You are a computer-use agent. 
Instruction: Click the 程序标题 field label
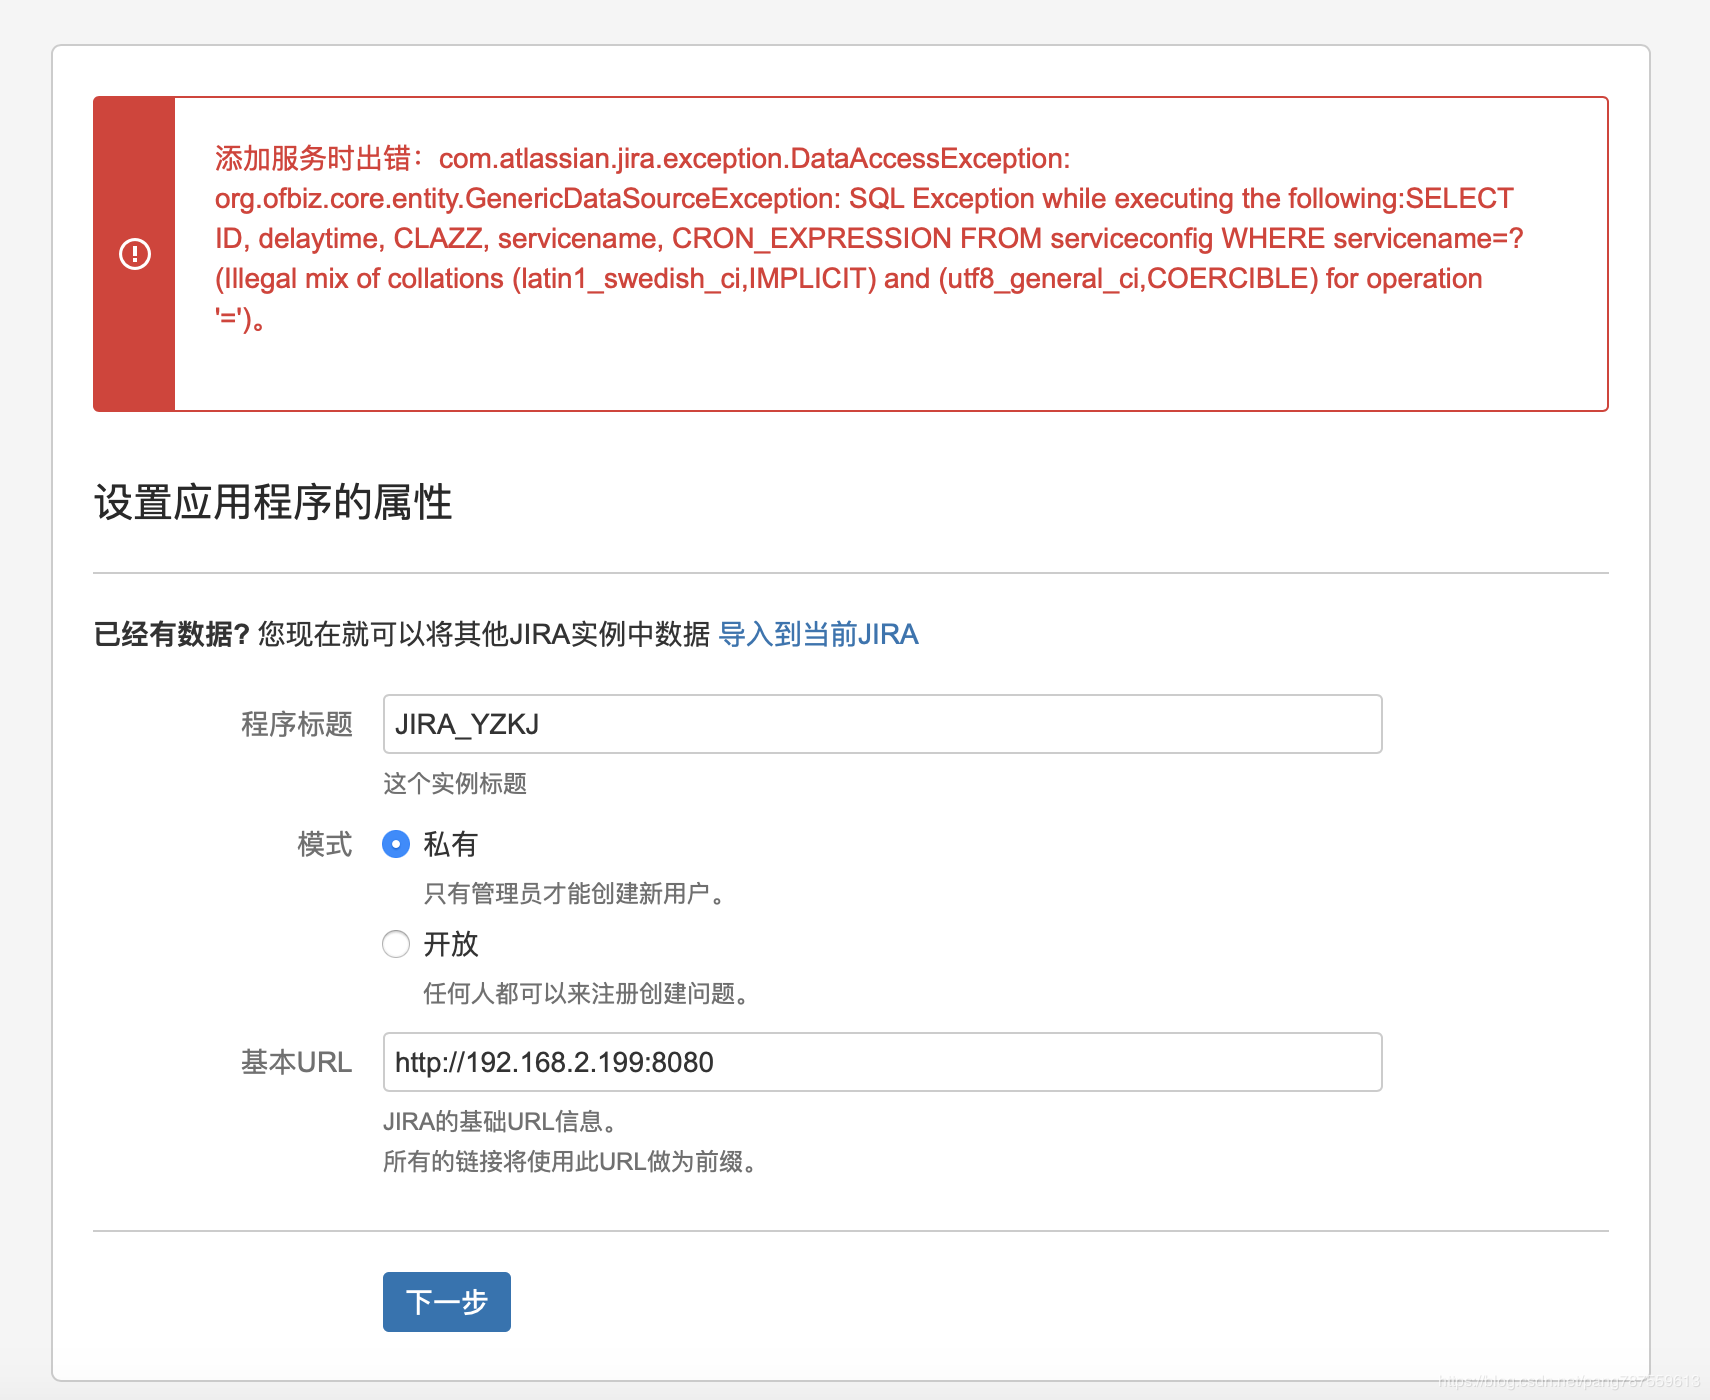tap(297, 724)
